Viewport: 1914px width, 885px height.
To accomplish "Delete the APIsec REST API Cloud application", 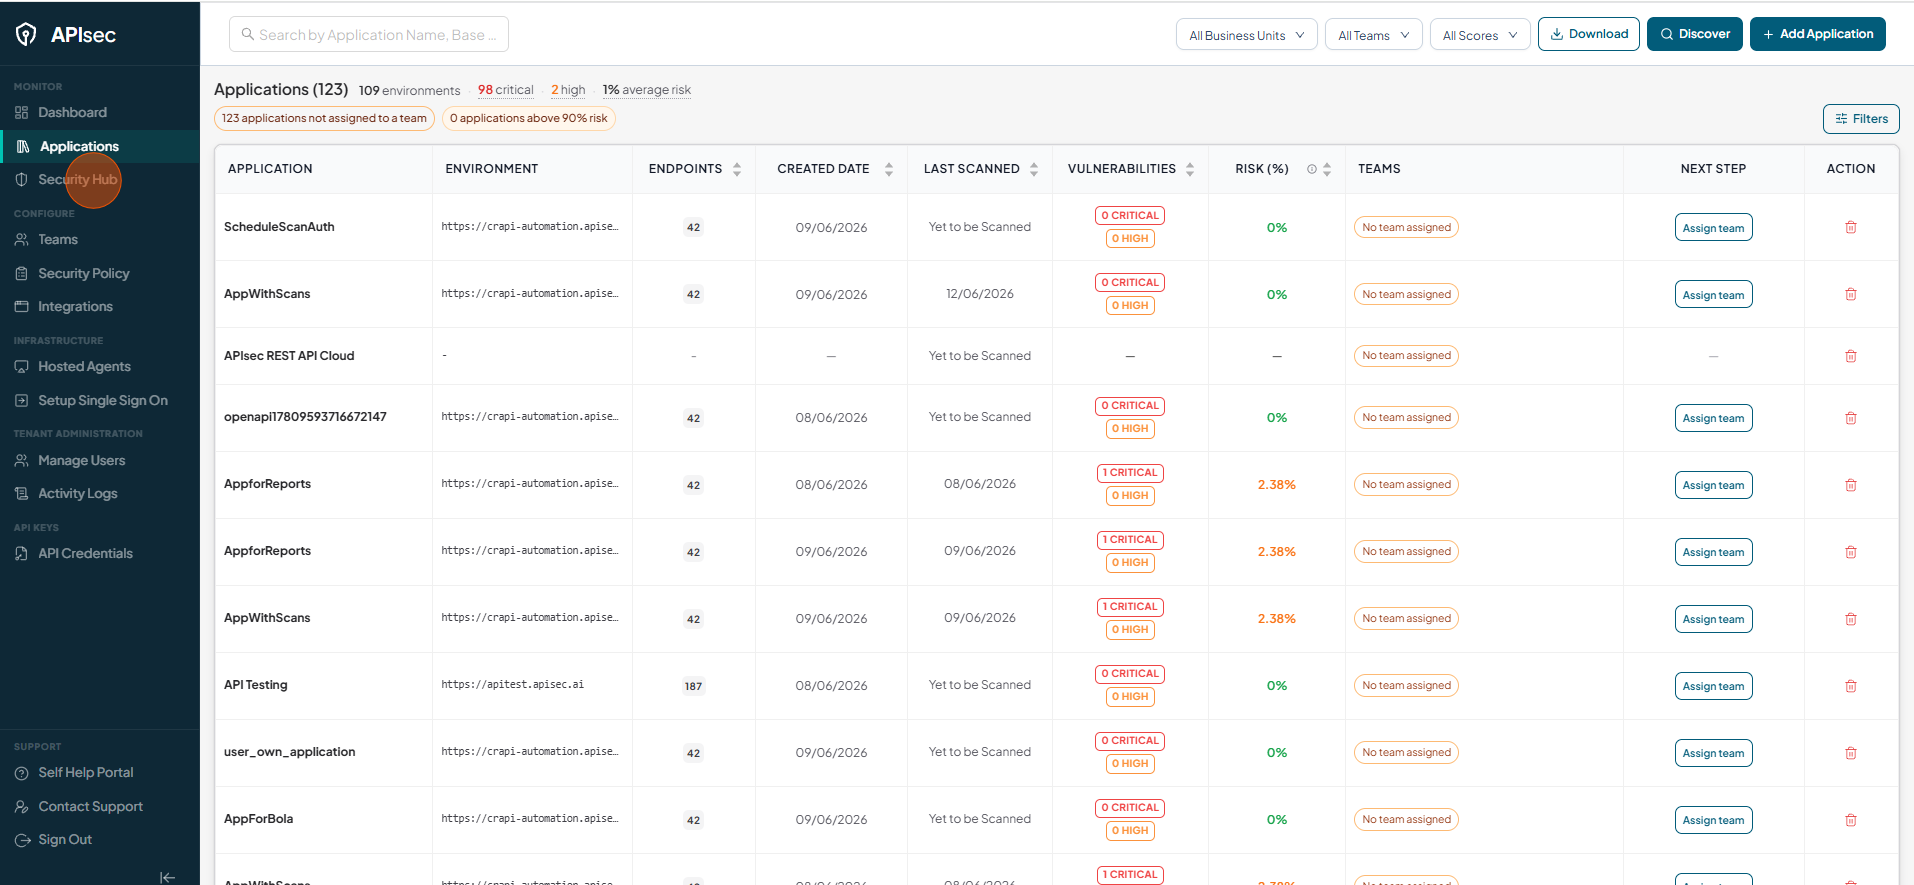I will [1851, 356].
